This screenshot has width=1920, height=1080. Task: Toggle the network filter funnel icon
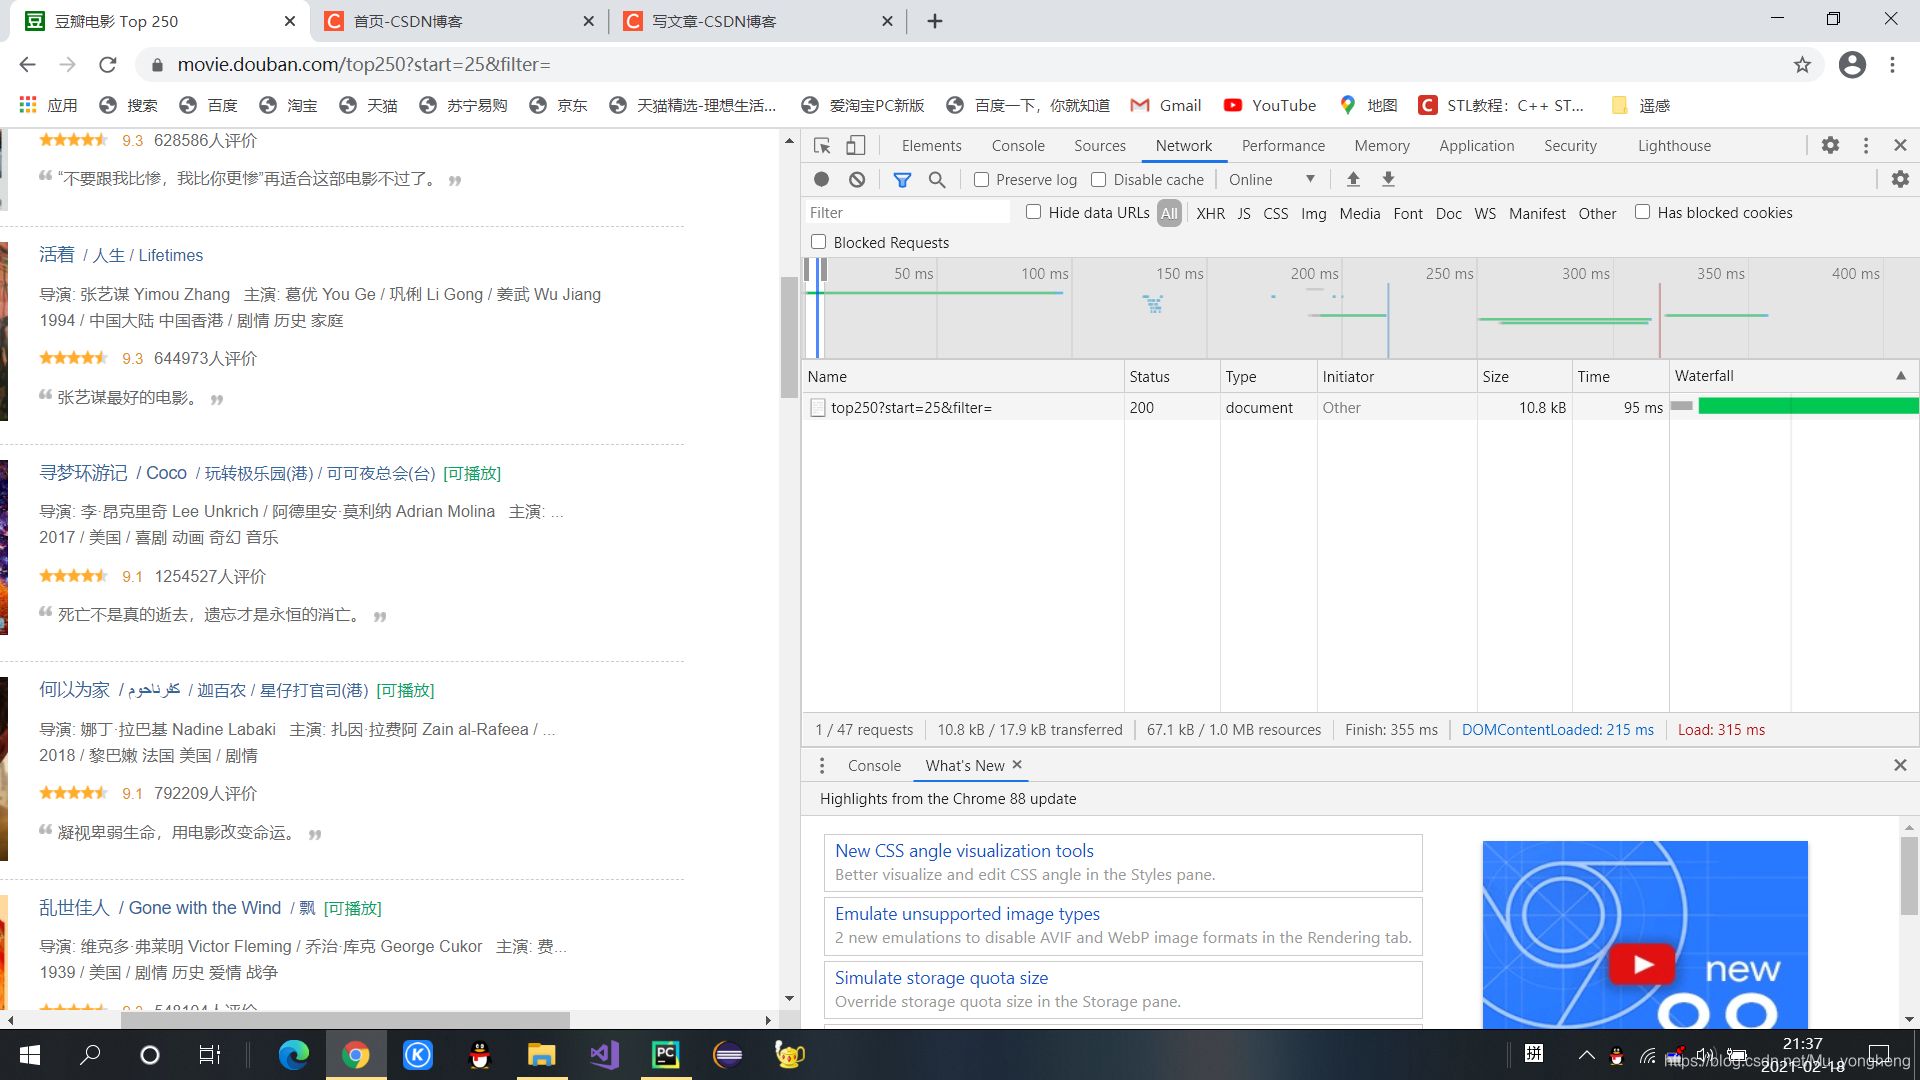902,180
